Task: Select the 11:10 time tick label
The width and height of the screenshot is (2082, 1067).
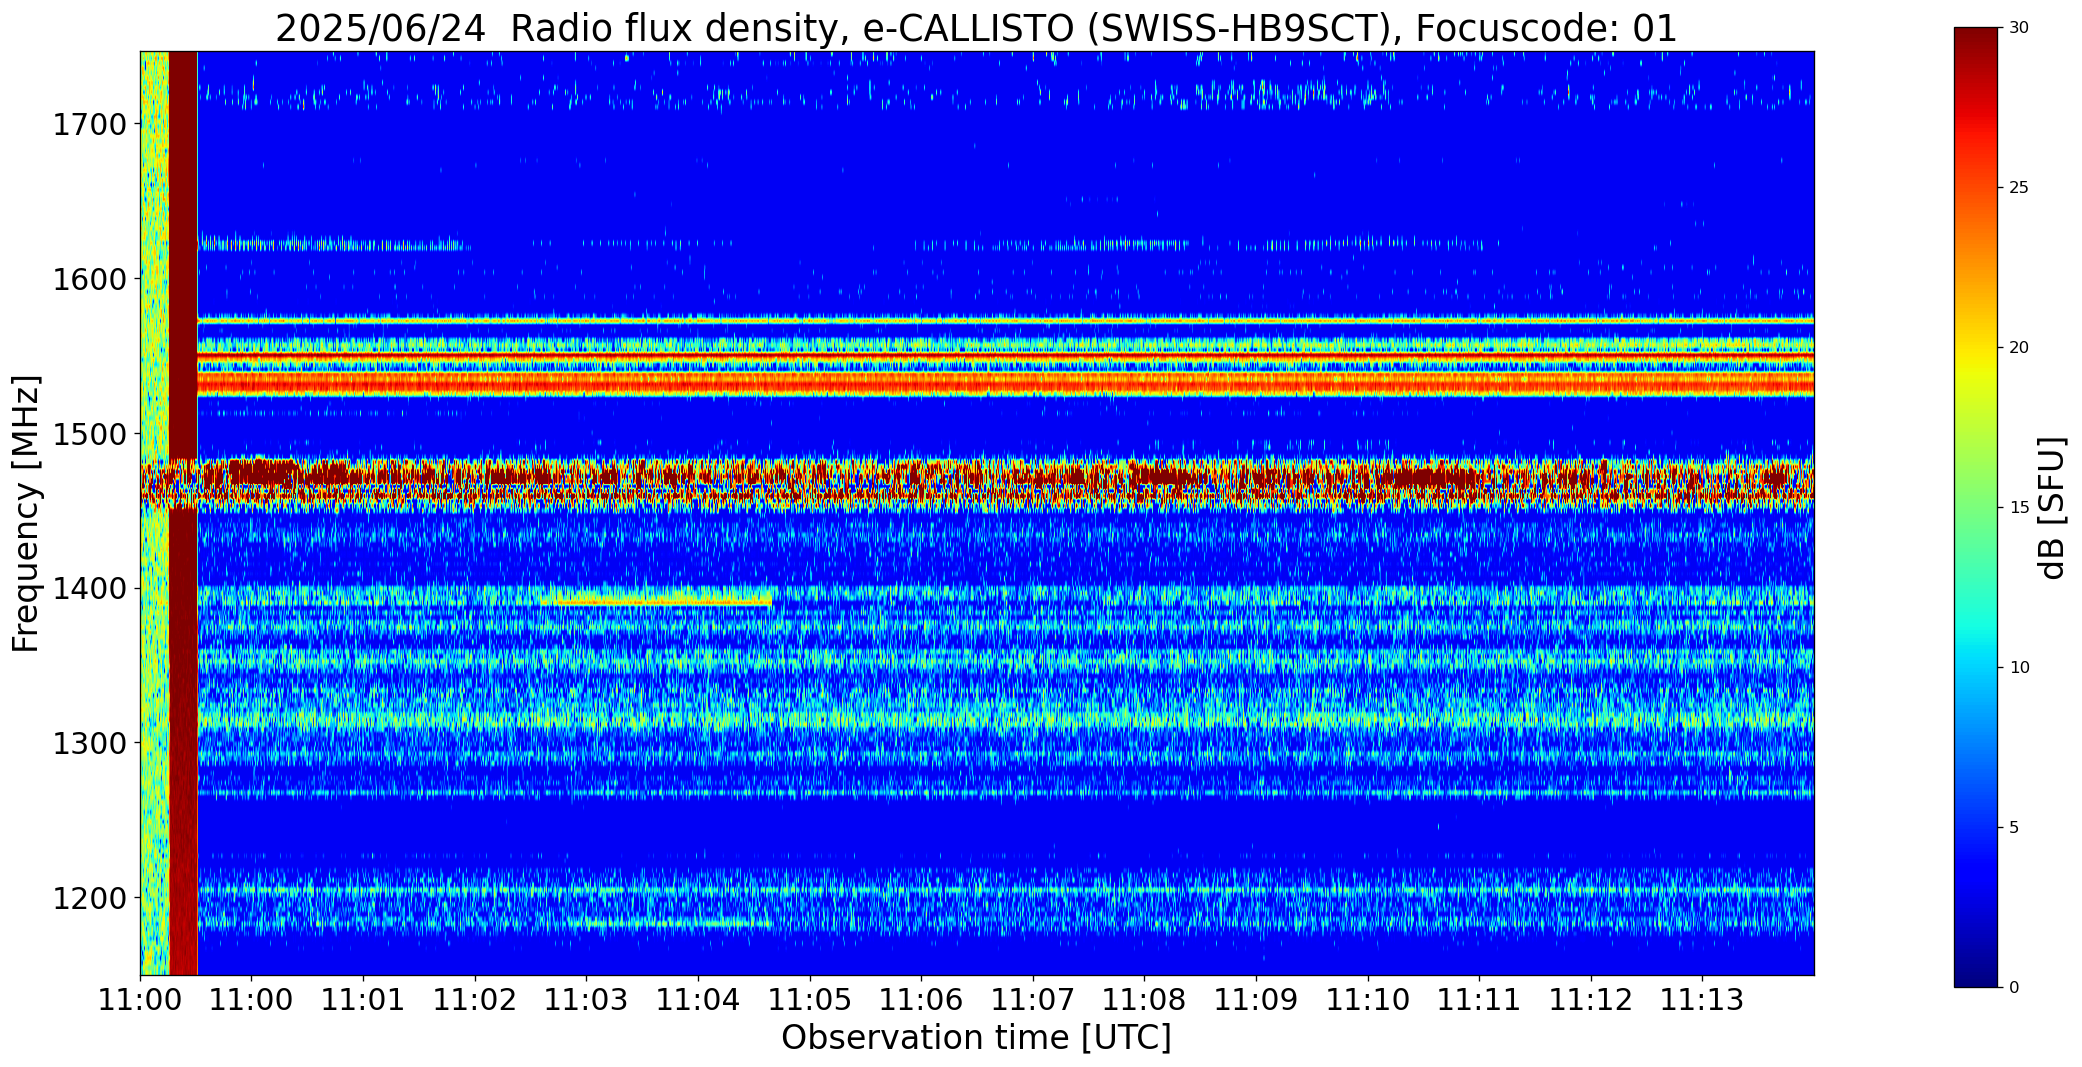Action: (1368, 1000)
